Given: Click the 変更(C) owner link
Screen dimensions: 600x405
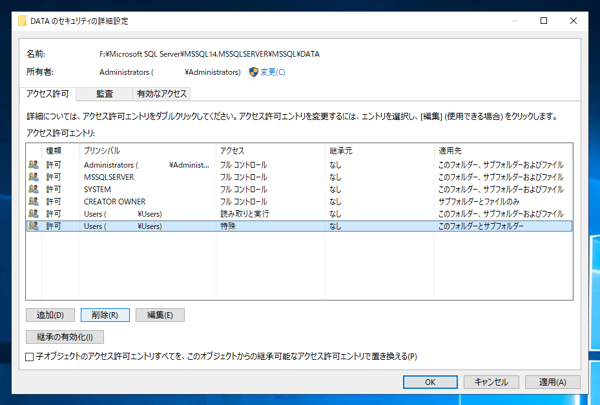Looking at the screenshot, I should pos(273,72).
